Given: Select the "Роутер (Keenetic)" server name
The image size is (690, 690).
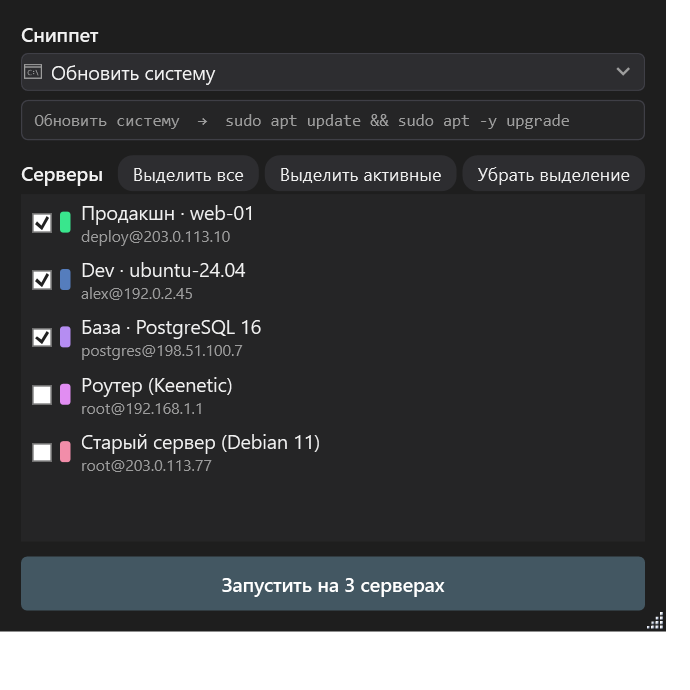Looking at the screenshot, I should point(157,386).
